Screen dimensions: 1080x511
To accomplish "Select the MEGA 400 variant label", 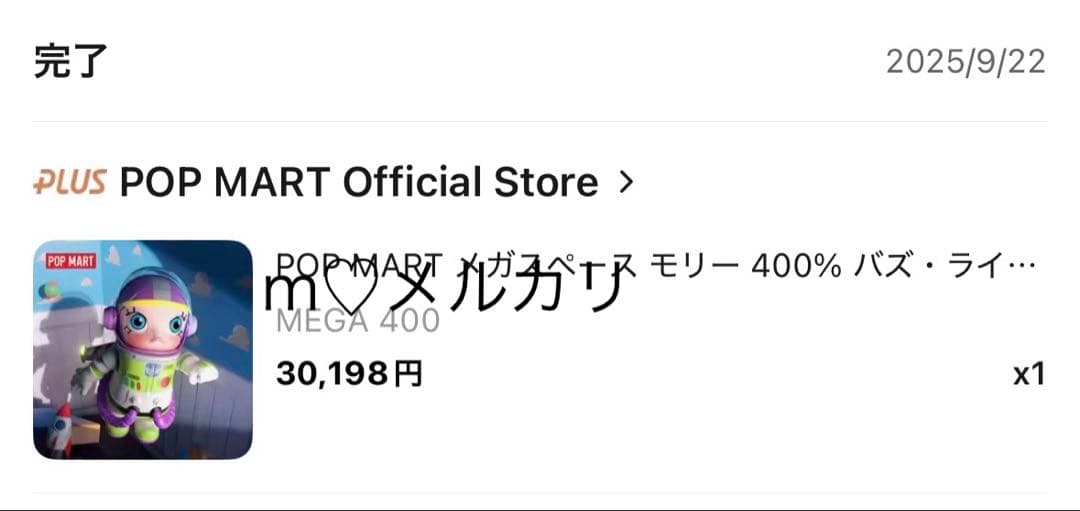I will pos(357,321).
